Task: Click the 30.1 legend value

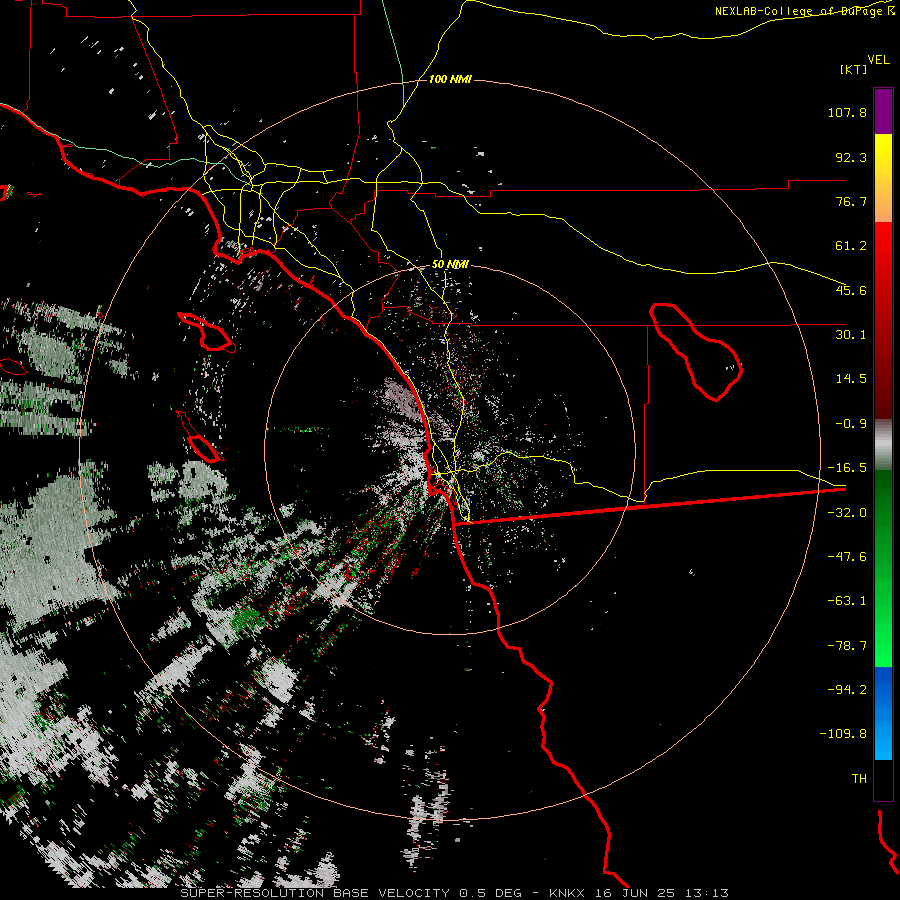Action: 851,335
